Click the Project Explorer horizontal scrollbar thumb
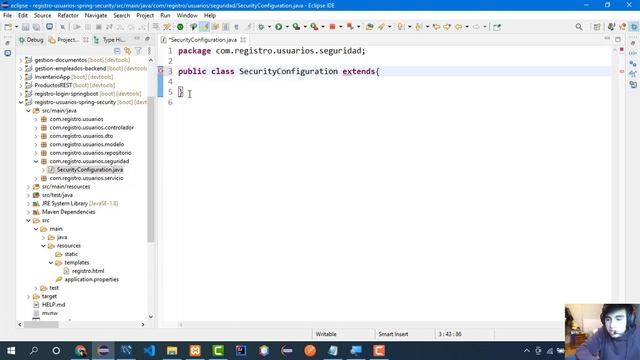Image resolution: width=640 pixels, height=360 pixels. 41,324
